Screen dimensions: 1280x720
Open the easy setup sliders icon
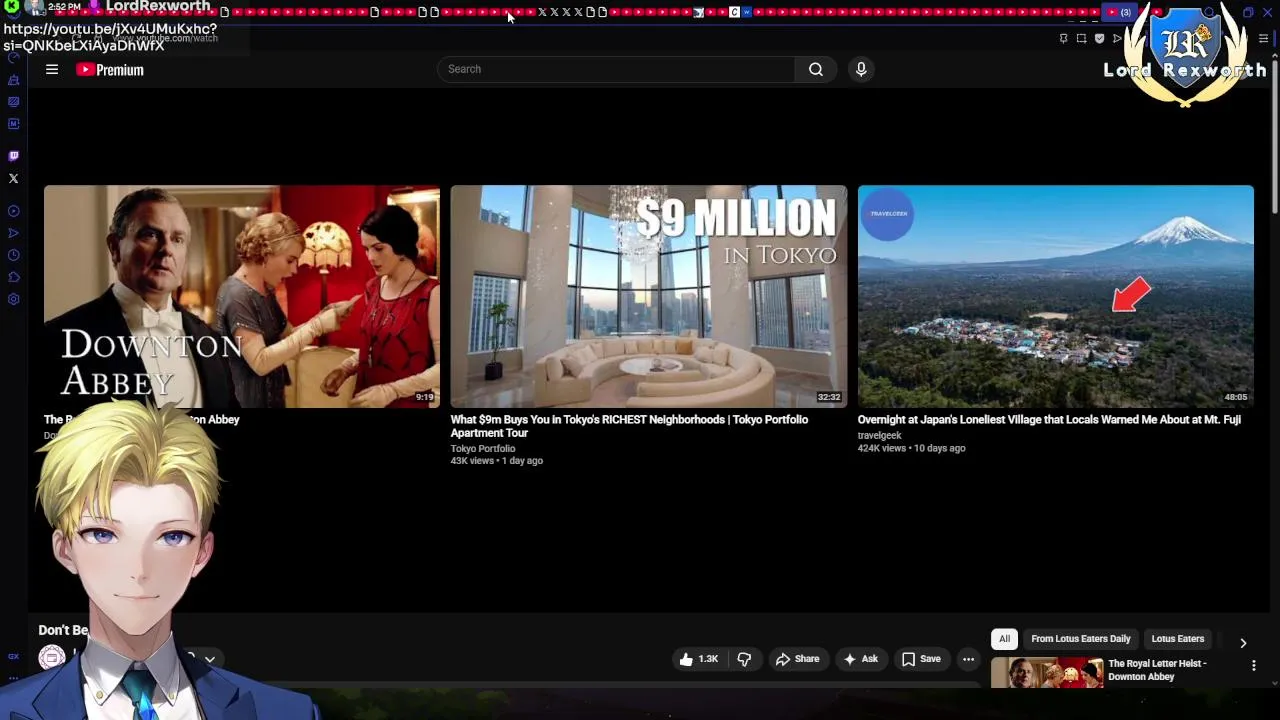1263,38
